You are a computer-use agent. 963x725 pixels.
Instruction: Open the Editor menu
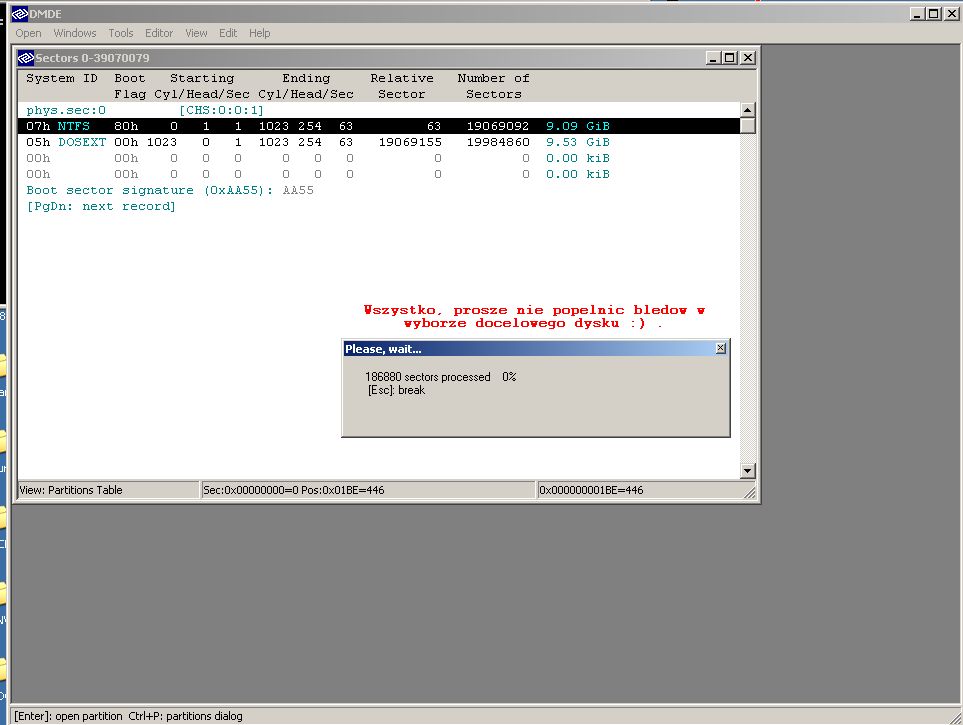coord(159,33)
